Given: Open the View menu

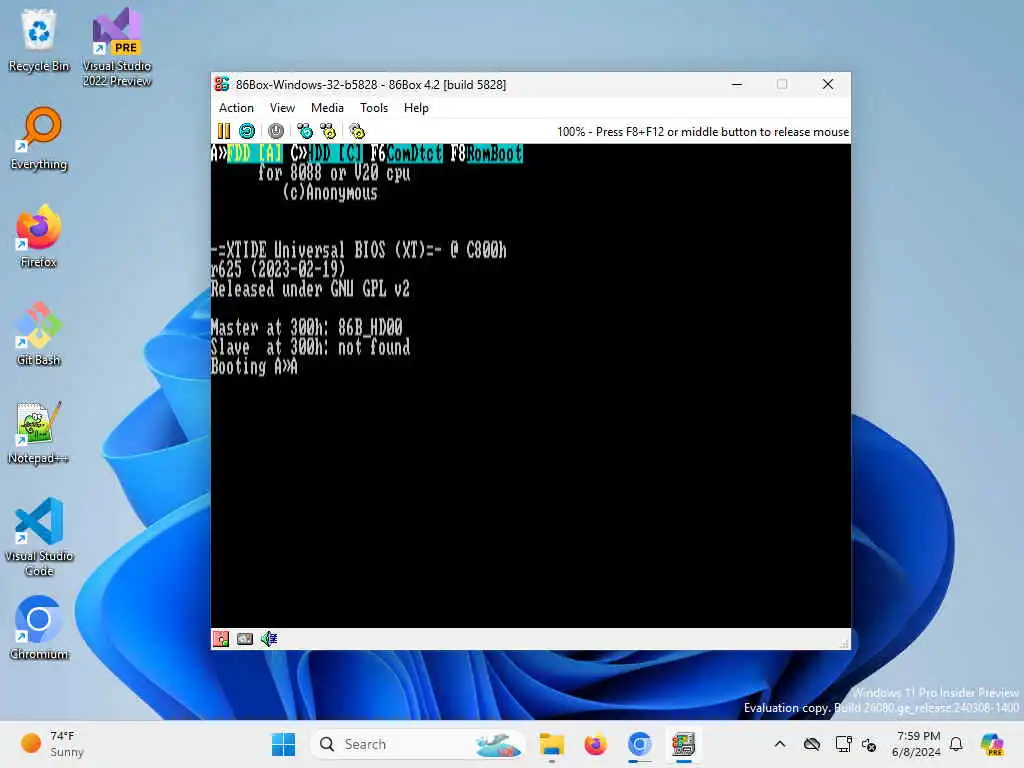Looking at the screenshot, I should [x=283, y=108].
